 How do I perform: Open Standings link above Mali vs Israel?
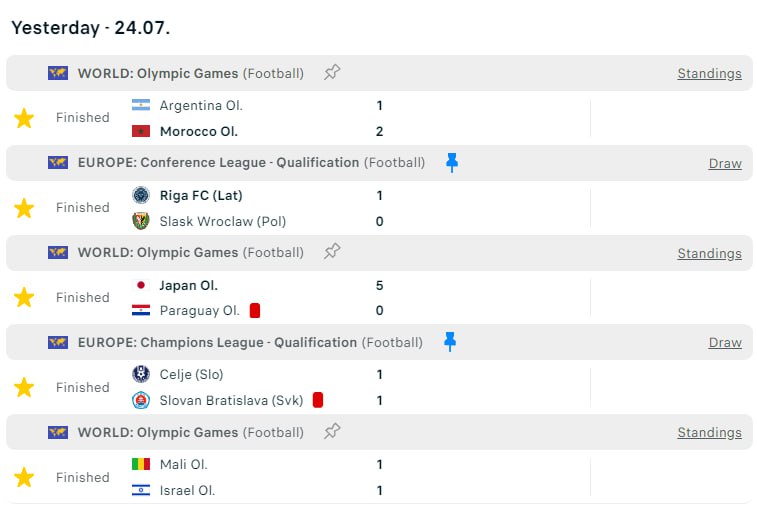709,432
